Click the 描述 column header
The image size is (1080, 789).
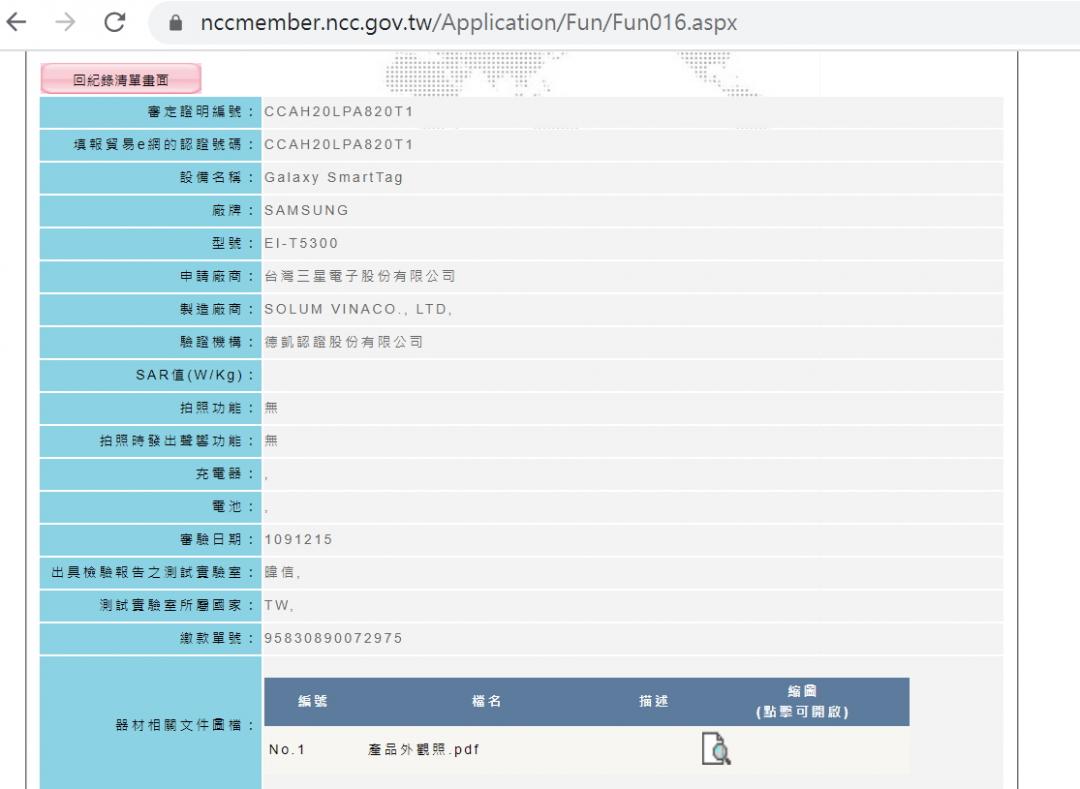[653, 702]
